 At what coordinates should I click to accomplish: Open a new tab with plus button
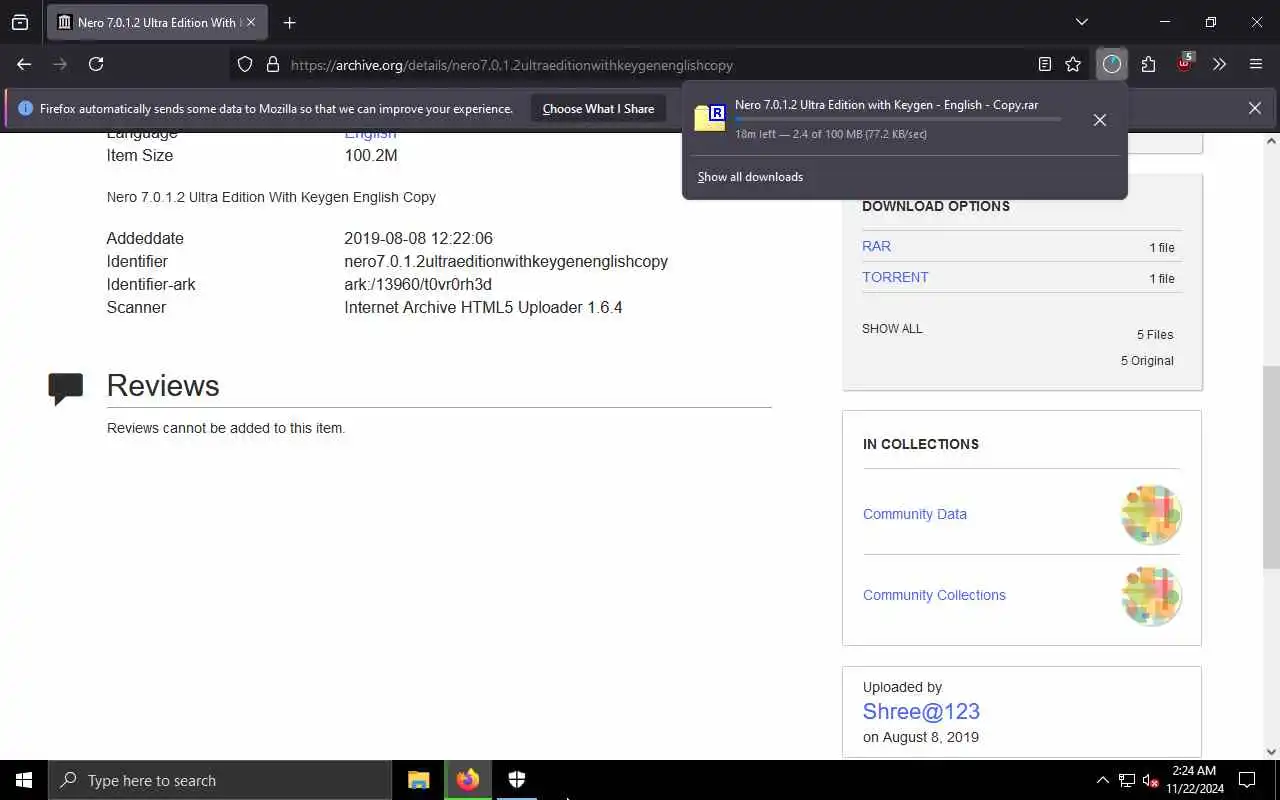pyautogui.click(x=289, y=22)
